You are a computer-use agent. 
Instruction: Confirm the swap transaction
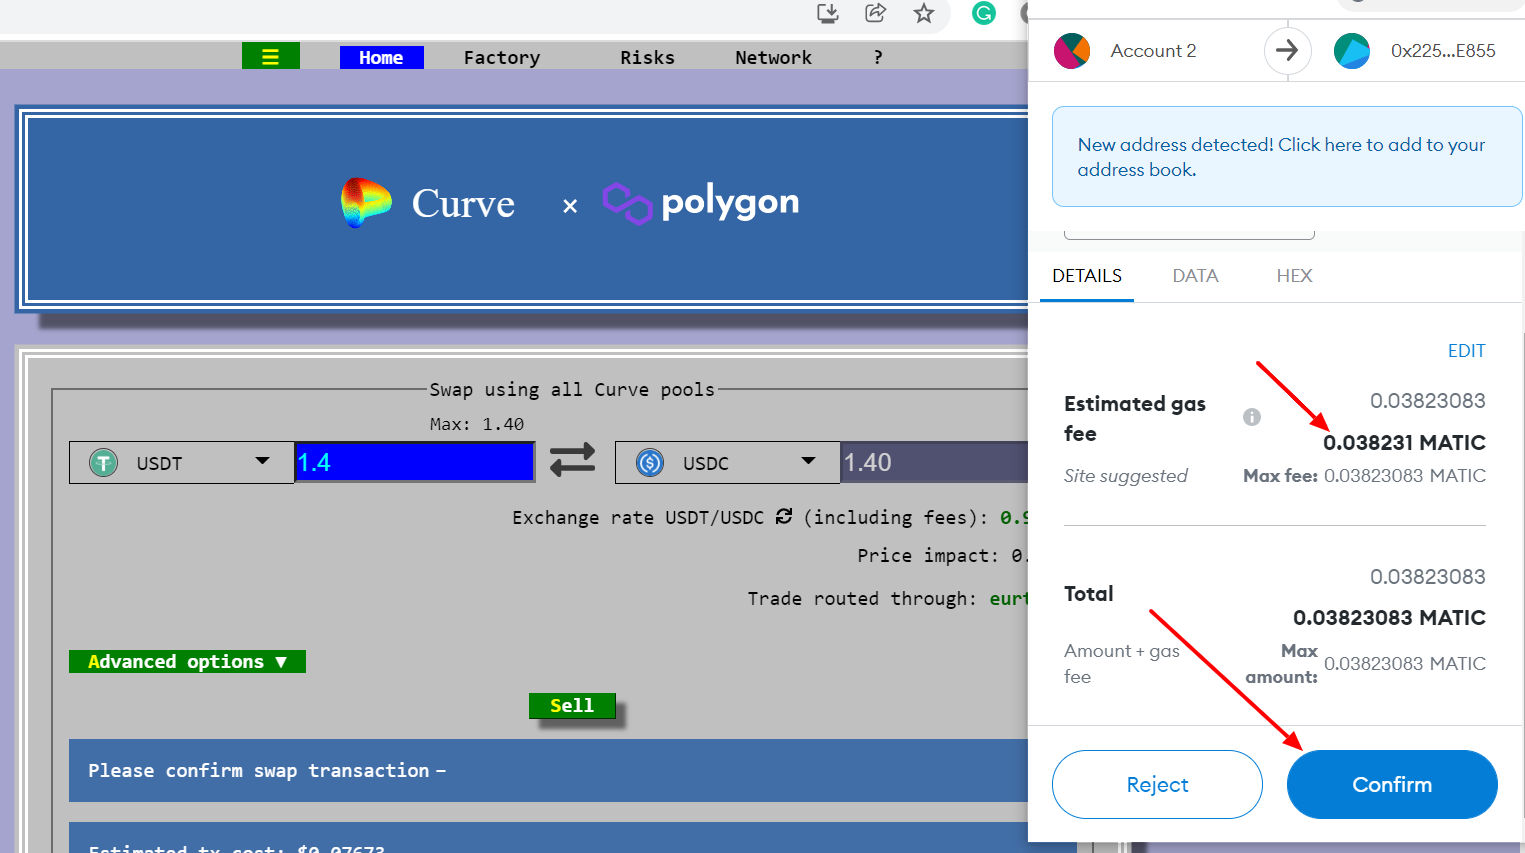[x=1392, y=784]
